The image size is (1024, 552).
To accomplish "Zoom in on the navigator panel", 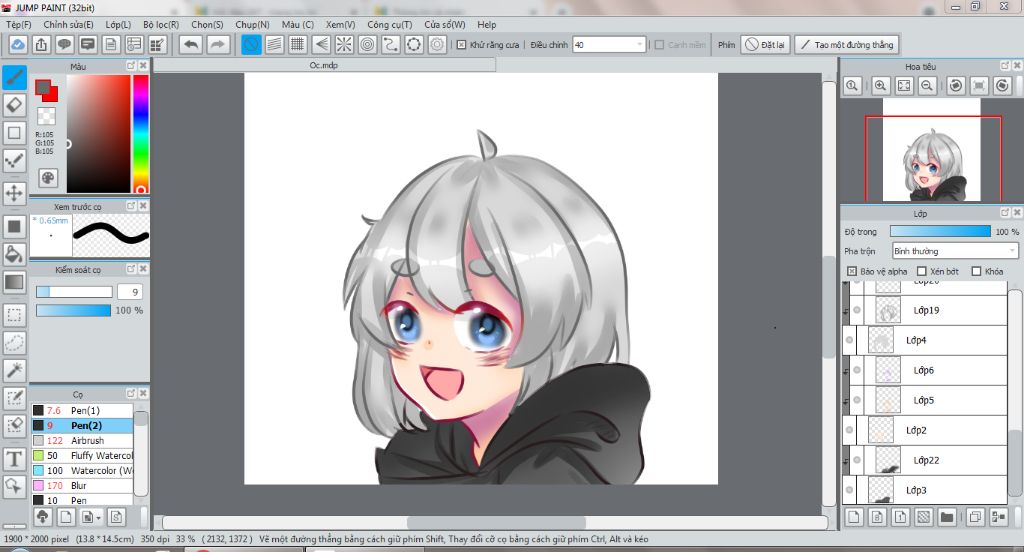I will point(880,86).
